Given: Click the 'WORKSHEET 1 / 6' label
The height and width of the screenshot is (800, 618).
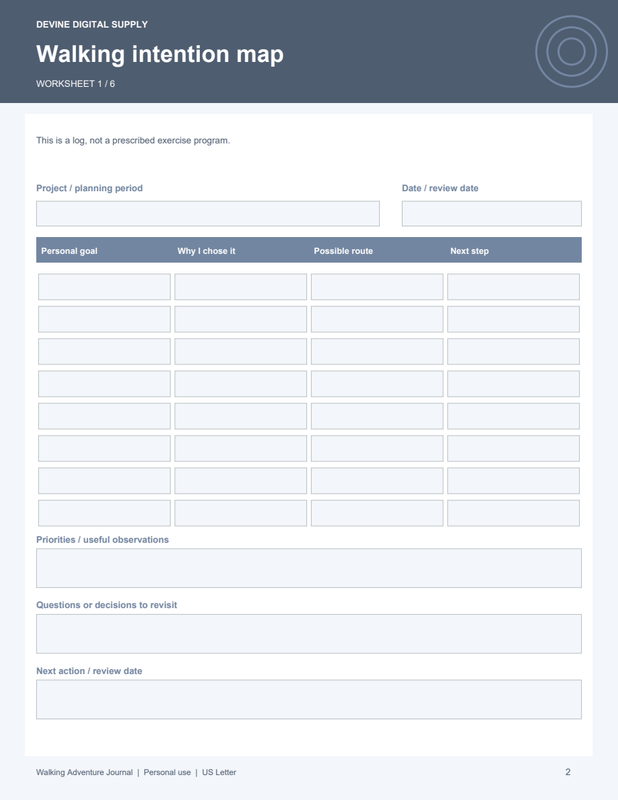Looking at the screenshot, I should pyautogui.click(x=76, y=84).
